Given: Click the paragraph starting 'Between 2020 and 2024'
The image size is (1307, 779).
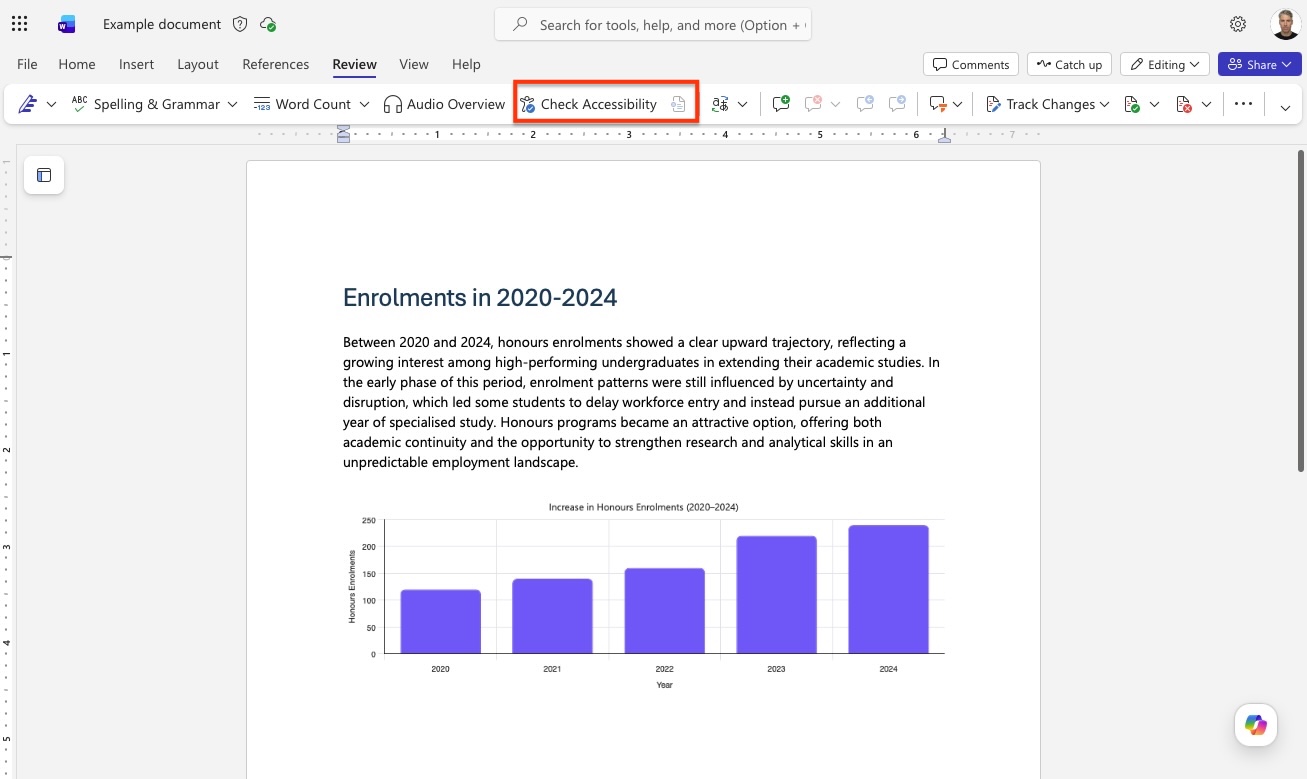Looking at the screenshot, I should point(641,402).
